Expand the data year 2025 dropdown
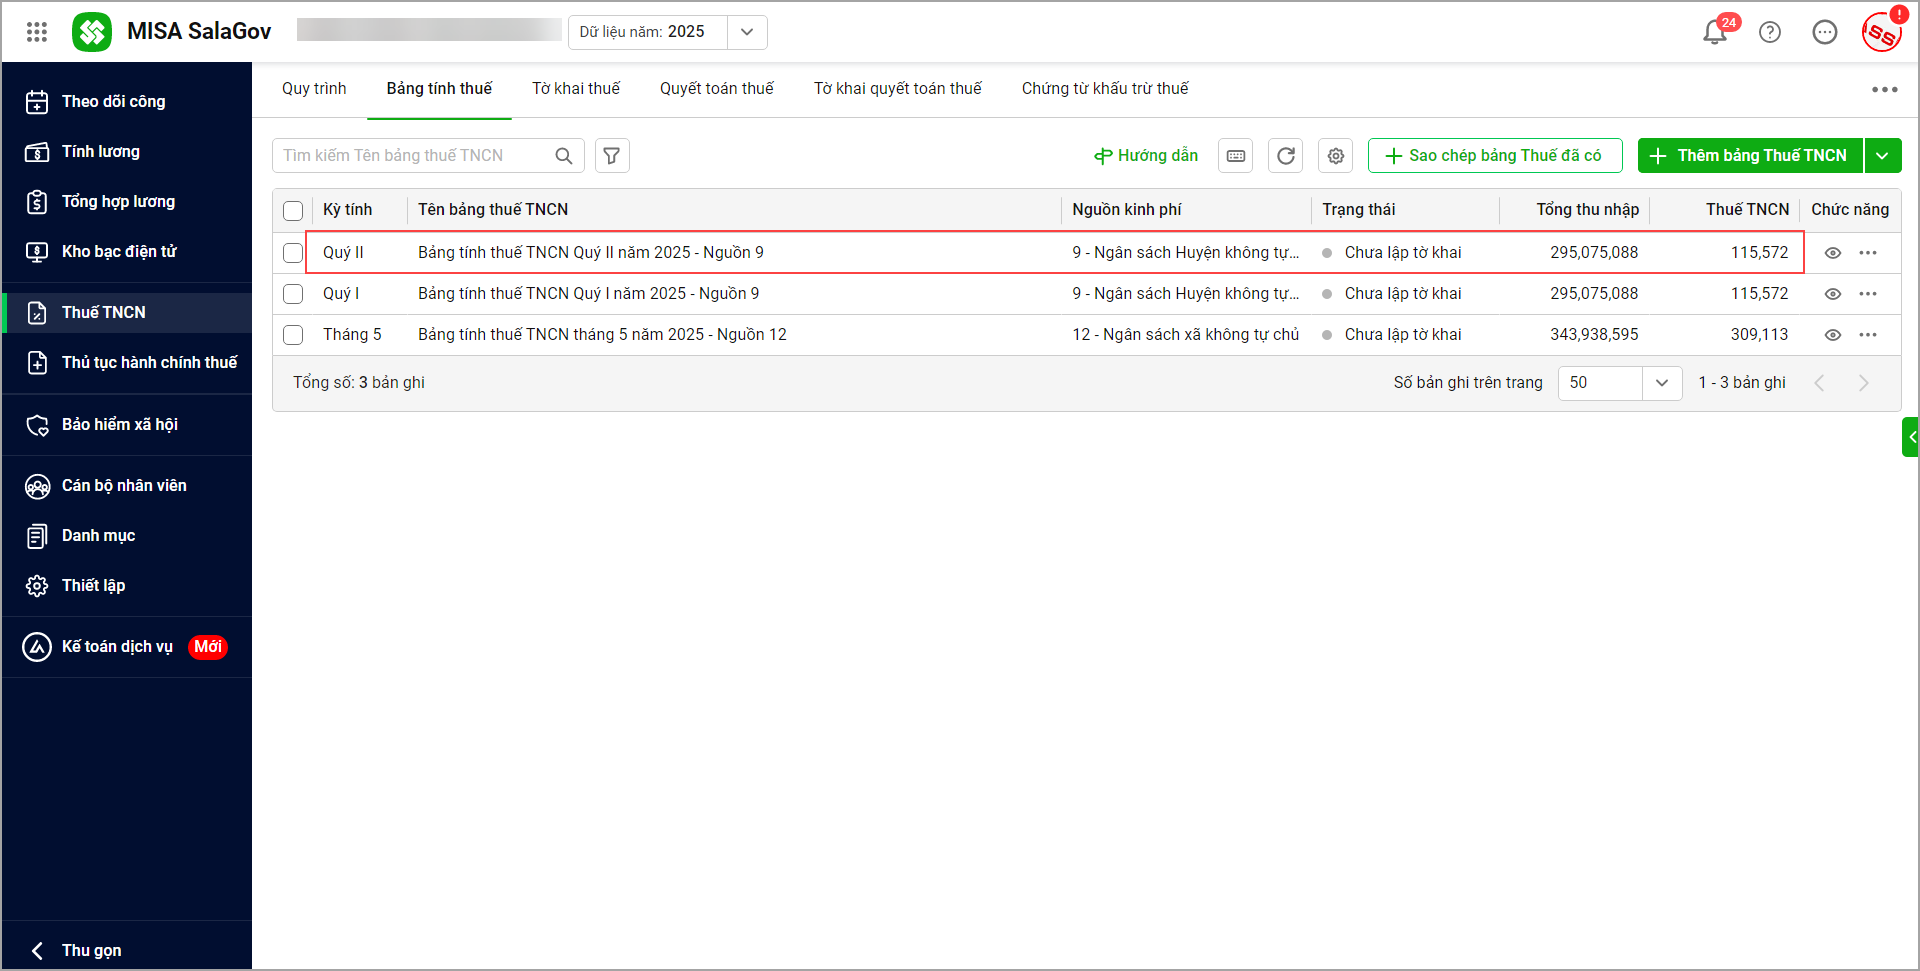 747,32
